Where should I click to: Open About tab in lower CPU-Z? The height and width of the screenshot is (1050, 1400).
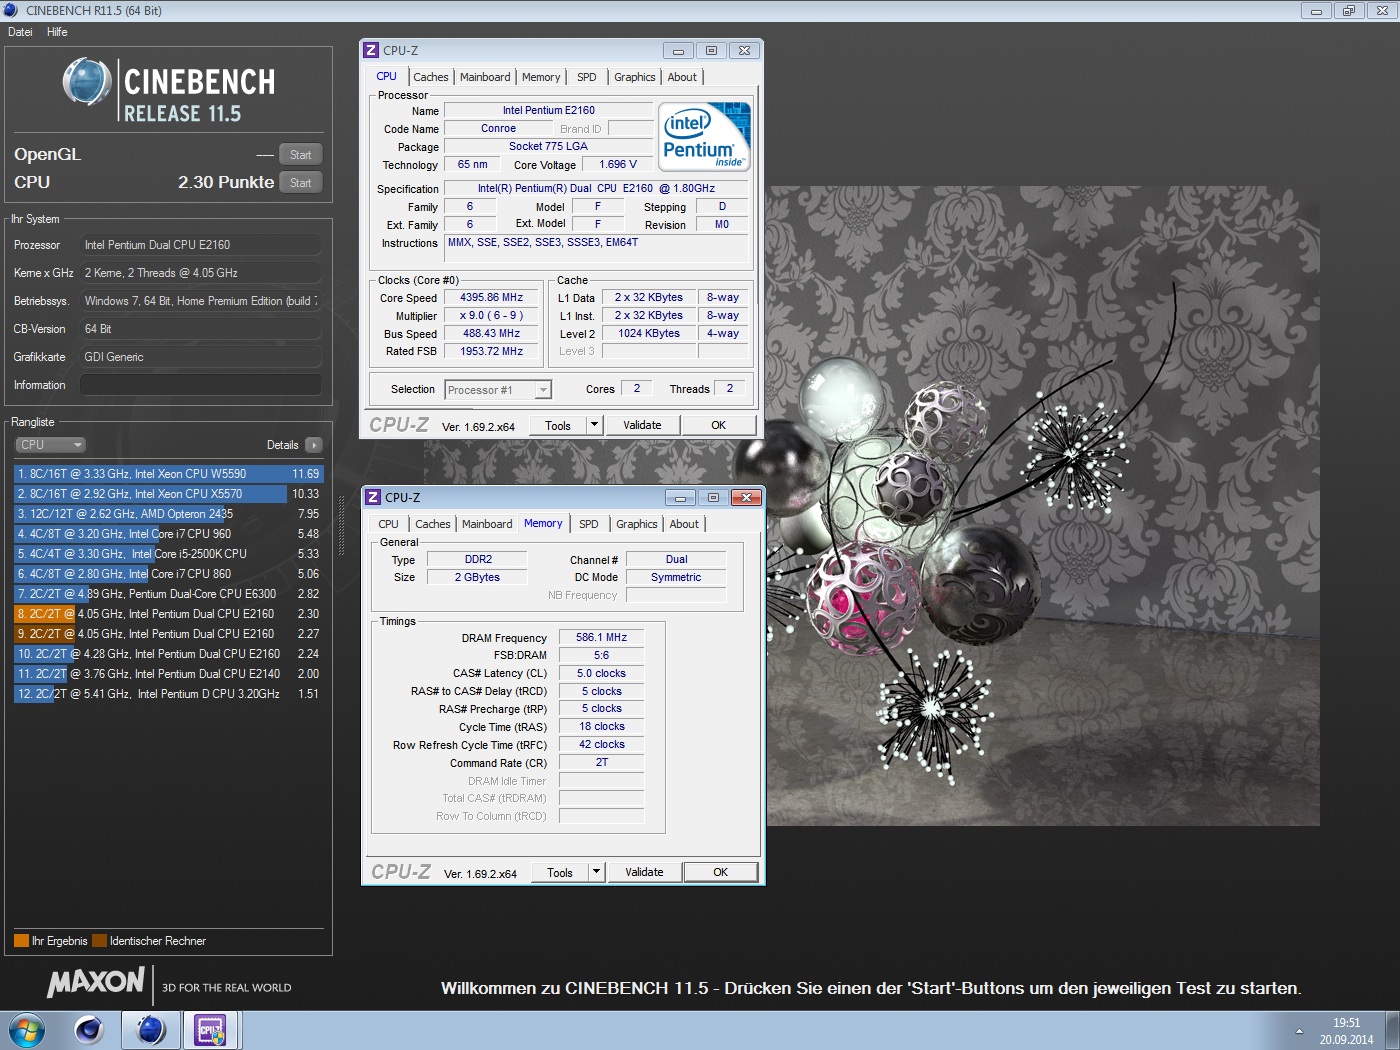tap(684, 524)
